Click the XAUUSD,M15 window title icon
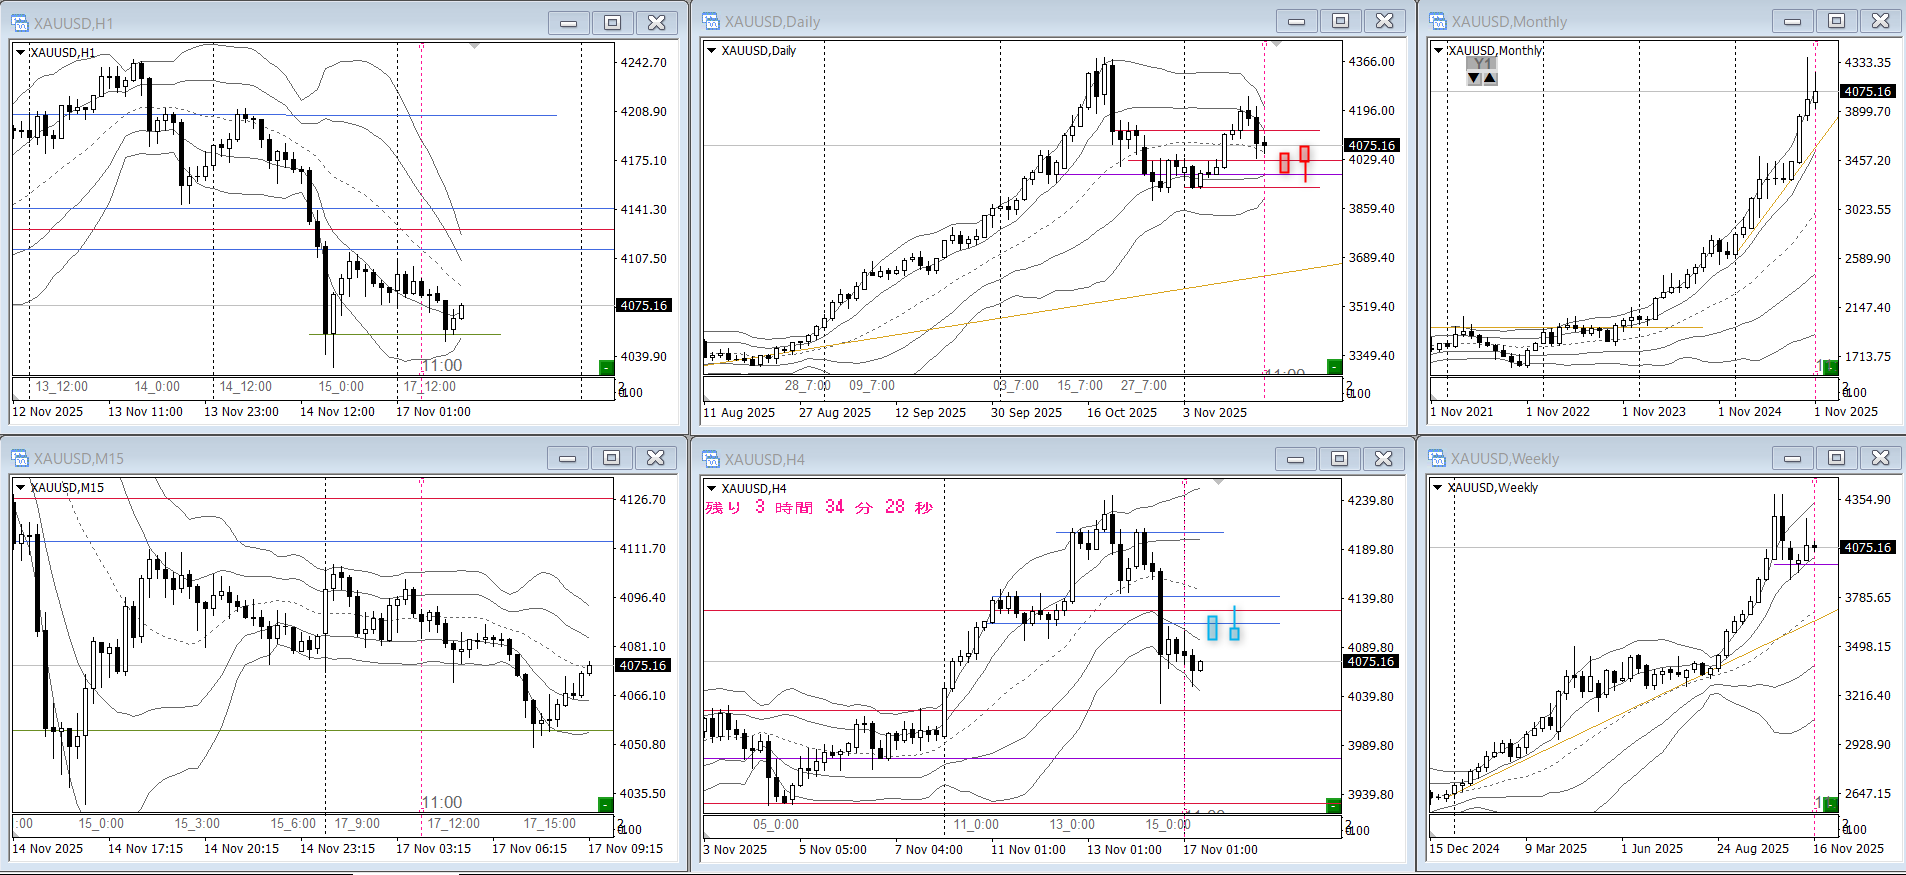Viewport: 1906px width, 875px height. click(20, 458)
